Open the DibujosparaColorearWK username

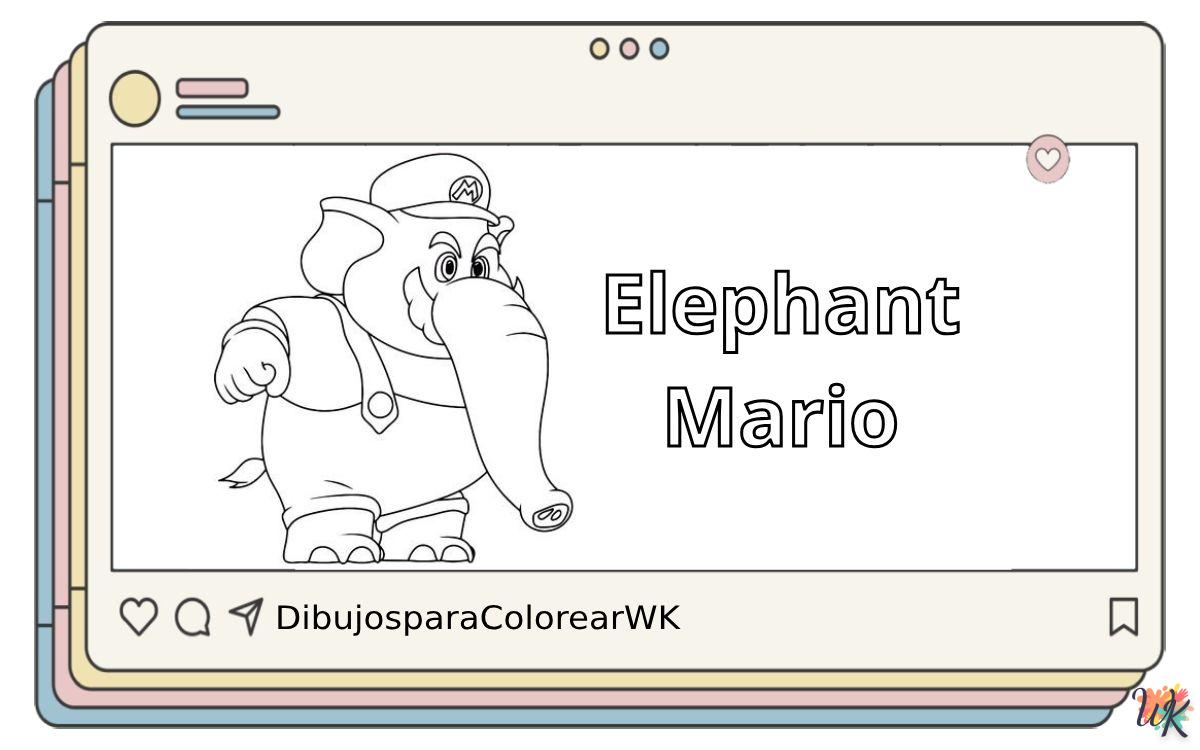click(478, 618)
